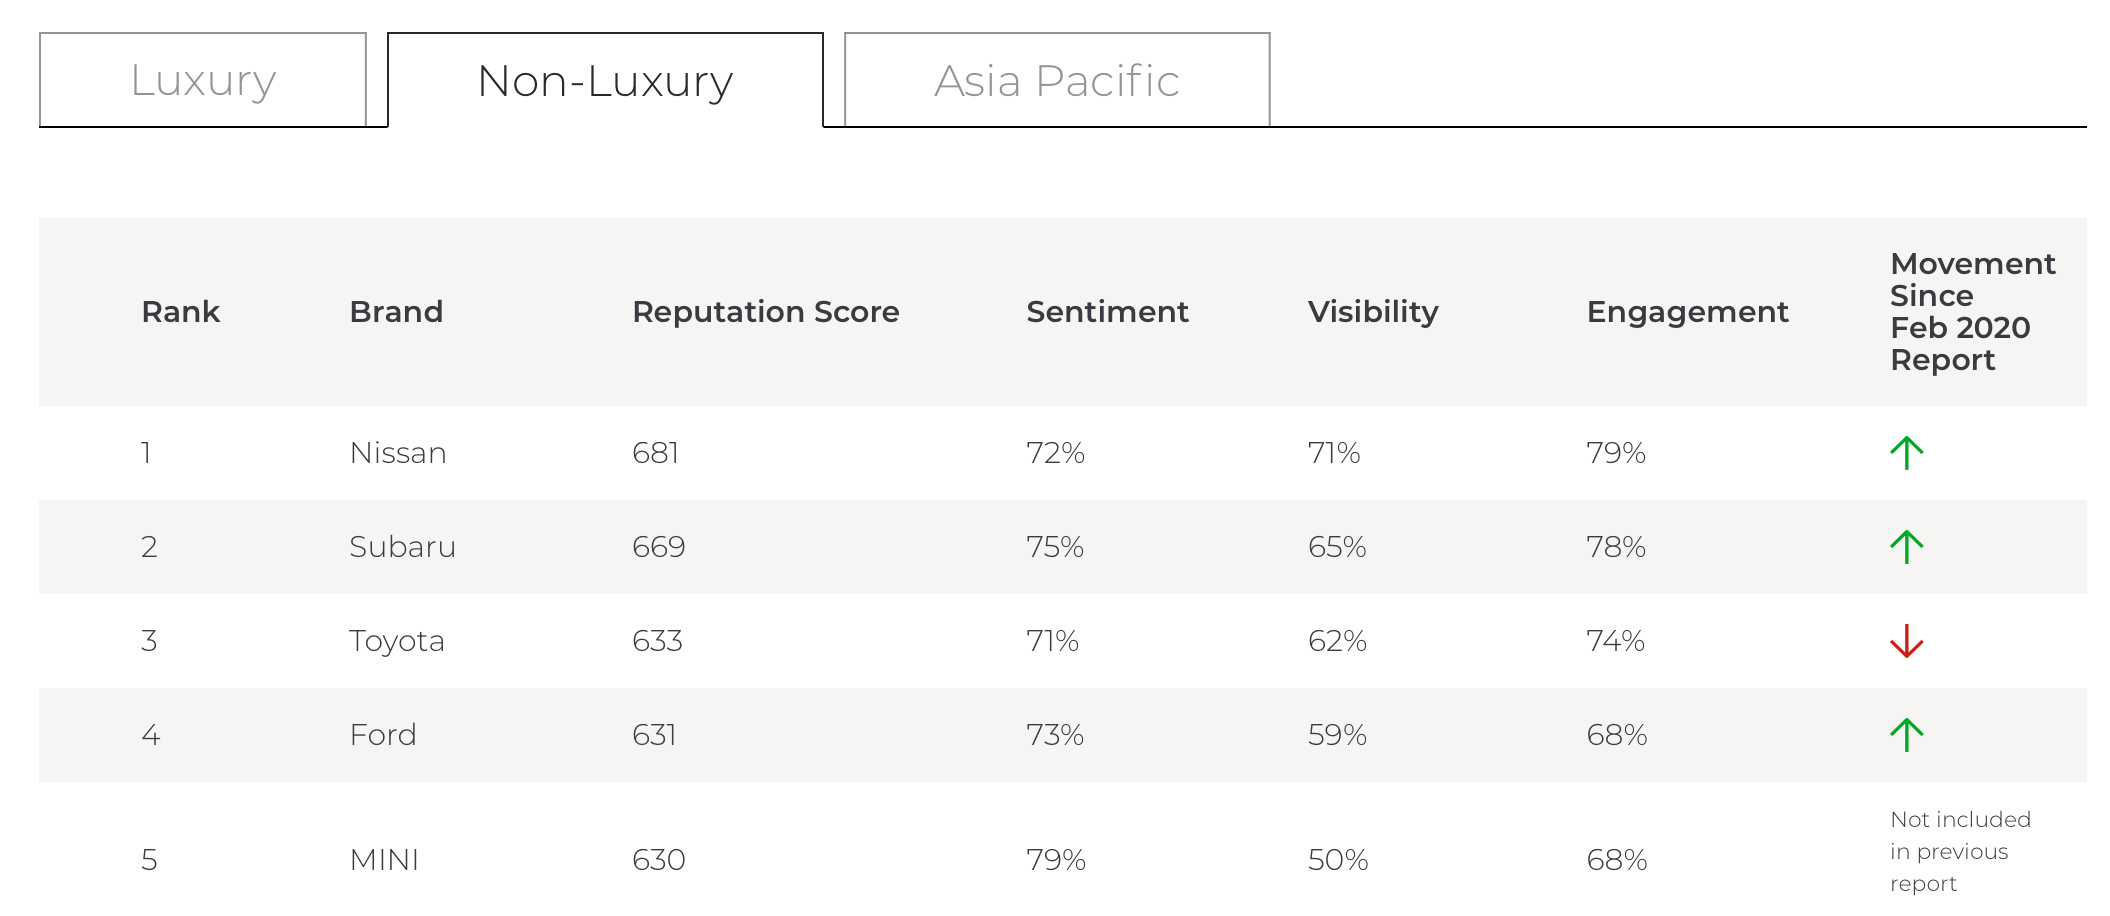The height and width of the screenshot is (916, 2110).
Task: Click the Rank column header
Action: 180,312
